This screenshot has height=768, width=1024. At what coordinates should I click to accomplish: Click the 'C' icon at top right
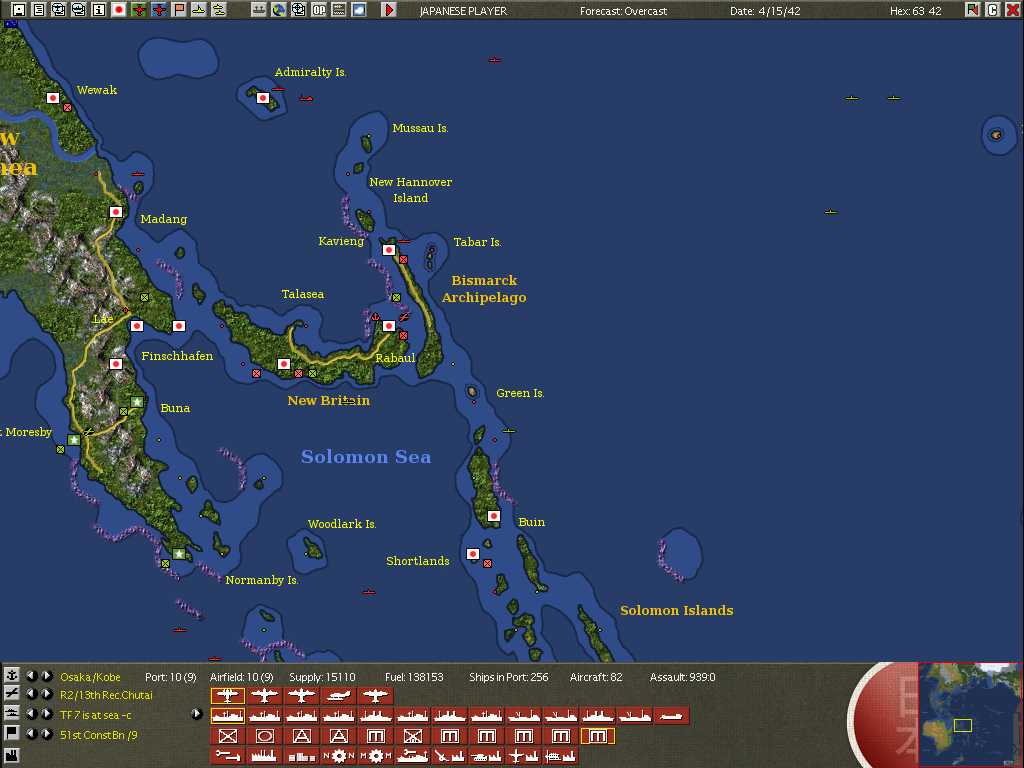coord(993,10)
